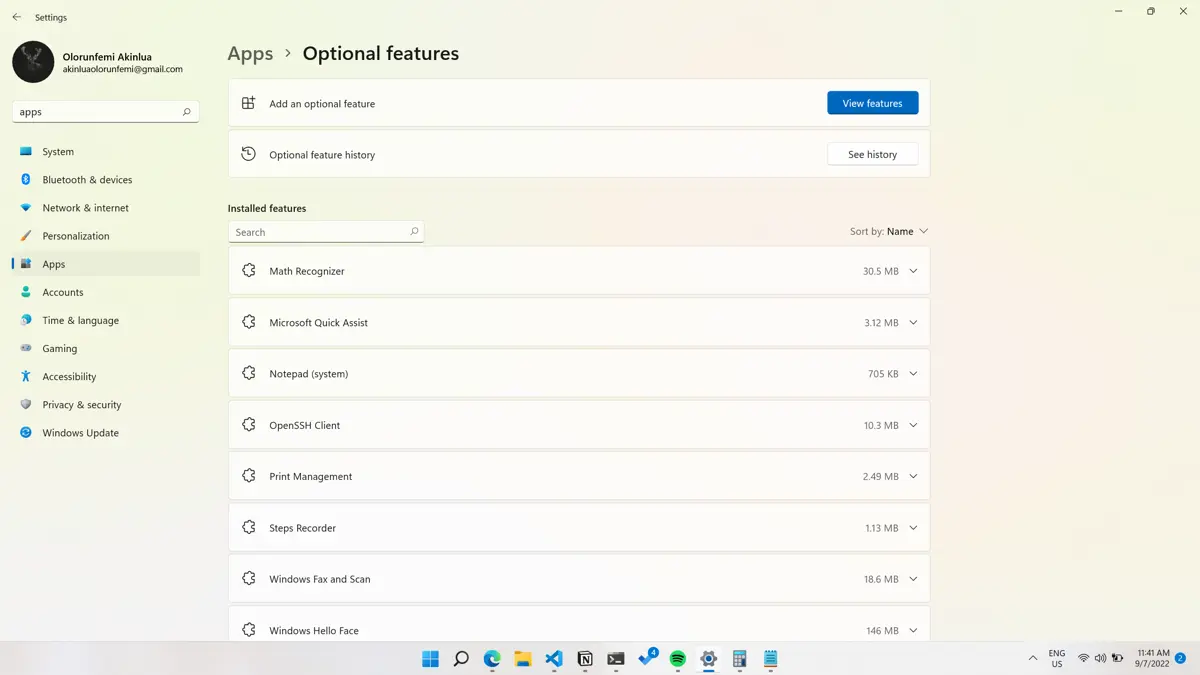Click the Personalization brush icon
Screen dimensions: 1200x675
(x=26, y=236)
